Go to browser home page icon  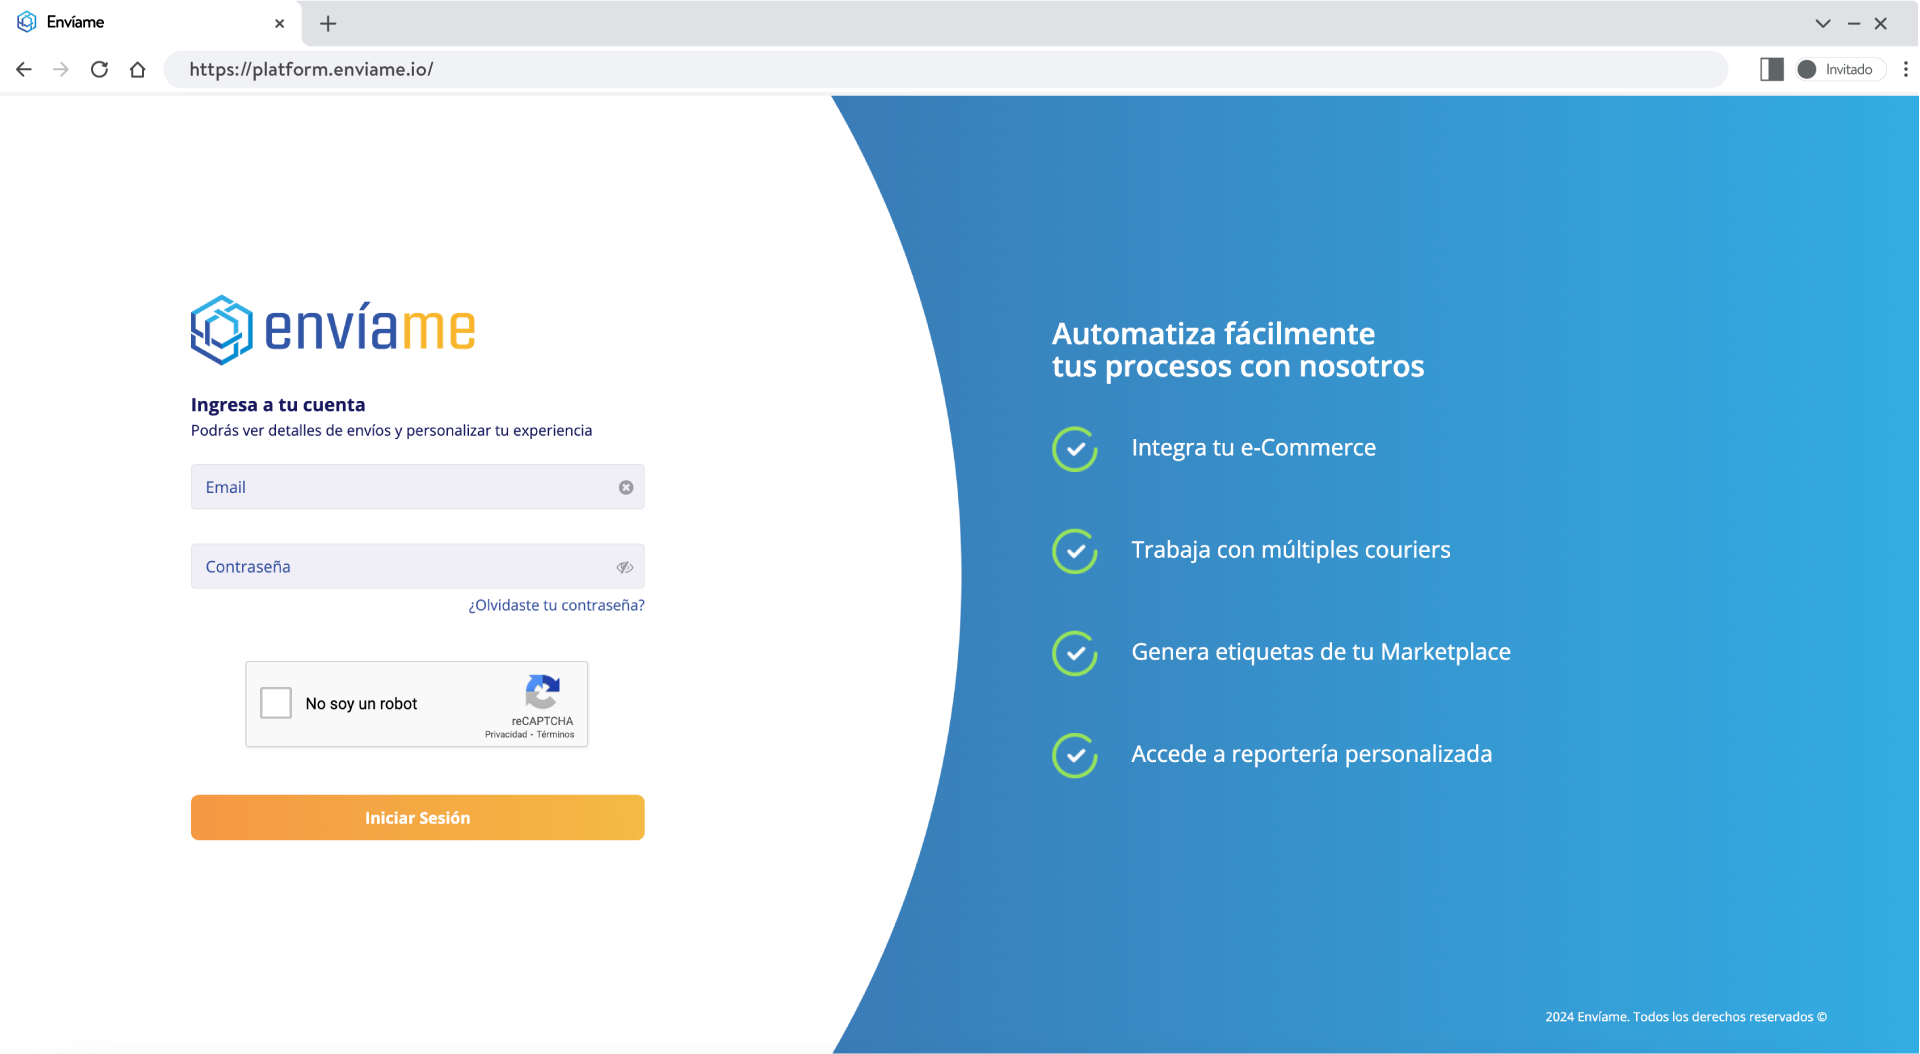[137, 69]
